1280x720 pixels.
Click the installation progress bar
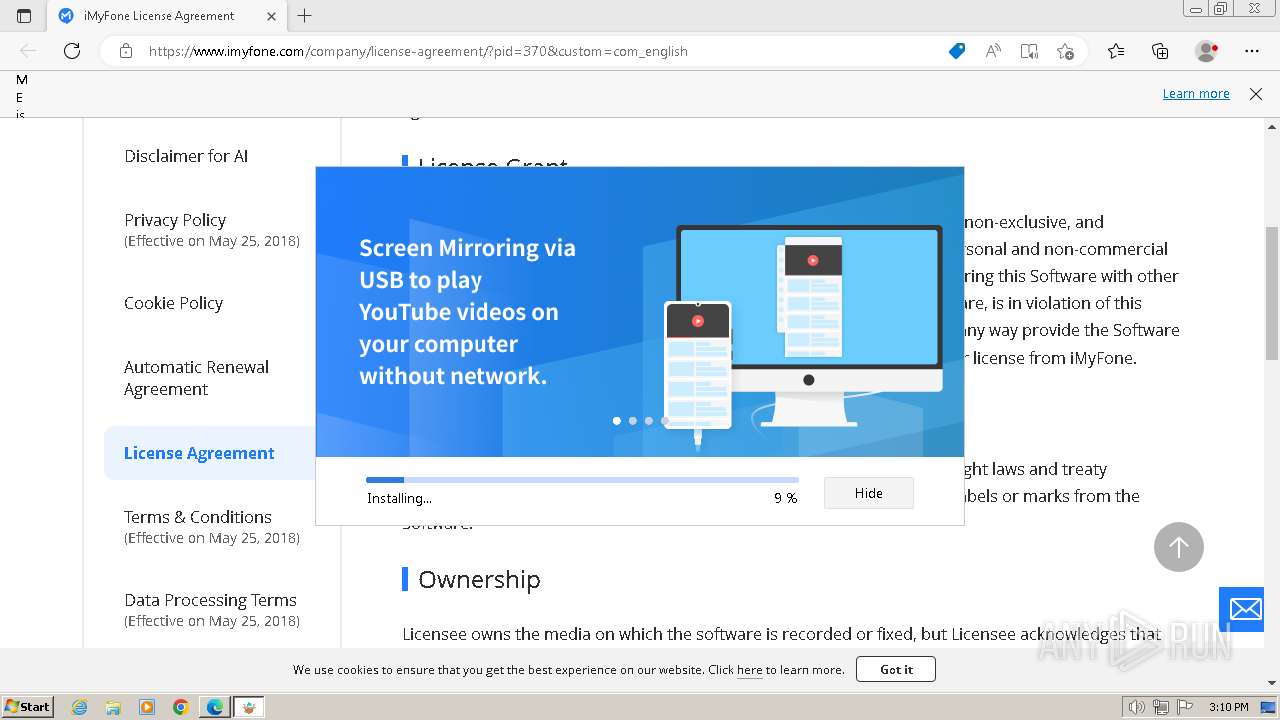click(x=582, y=480)
